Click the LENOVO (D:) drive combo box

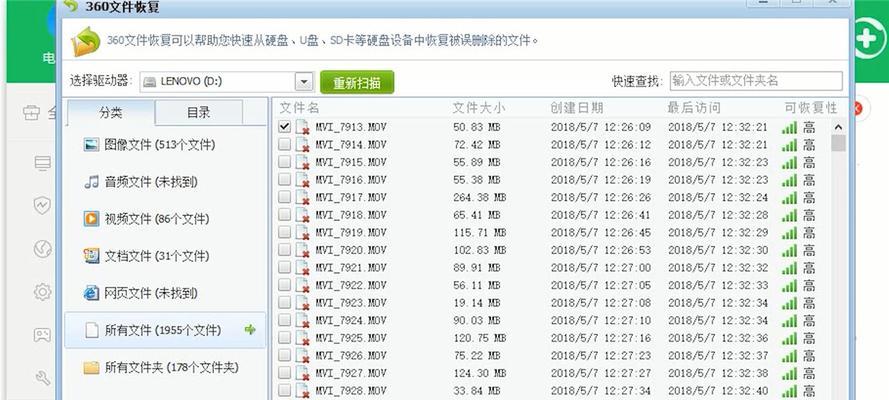226,82
